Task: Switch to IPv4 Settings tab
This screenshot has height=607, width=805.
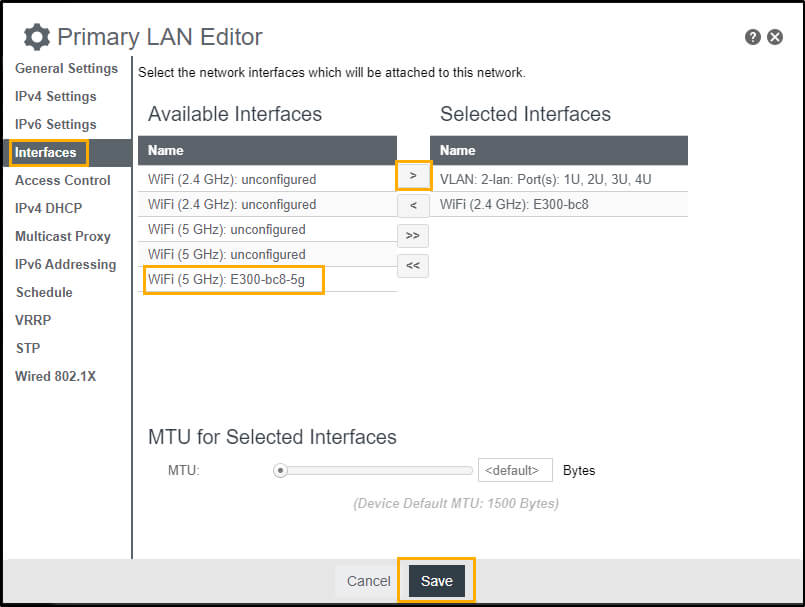Action: [x=56, y=97]
